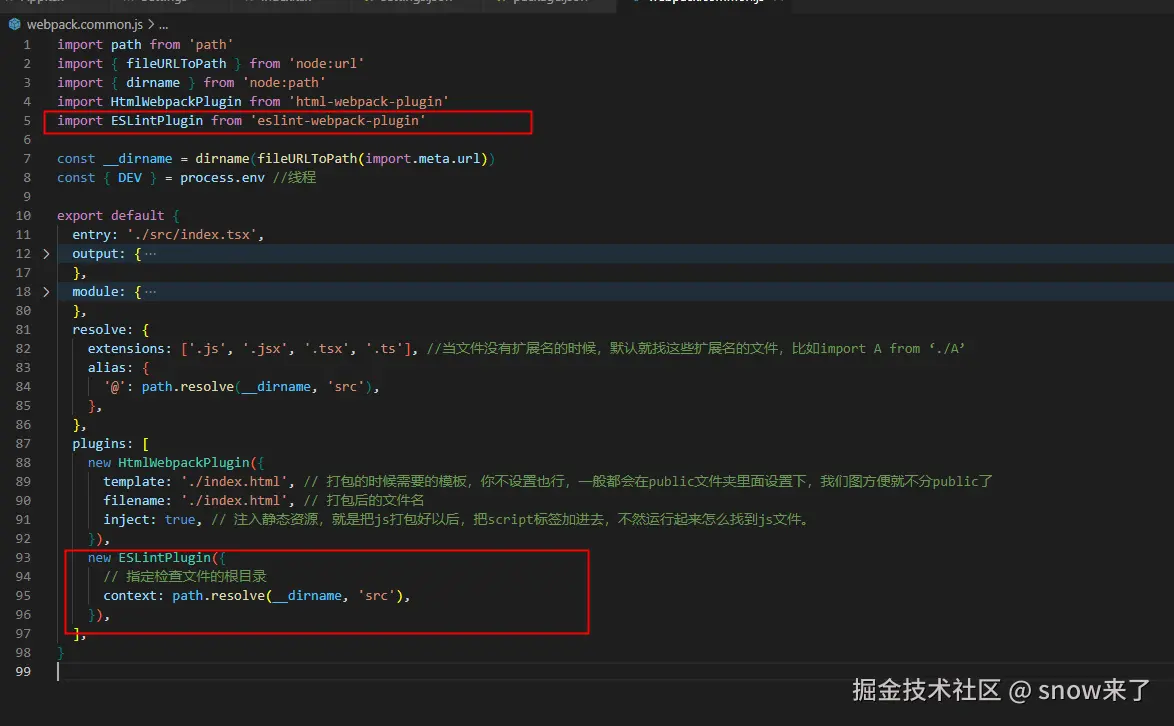Viewport: 1174px width, 726px height.
Task: Click the 'DEV' constant on line 8
Action: tap(130, 177)
